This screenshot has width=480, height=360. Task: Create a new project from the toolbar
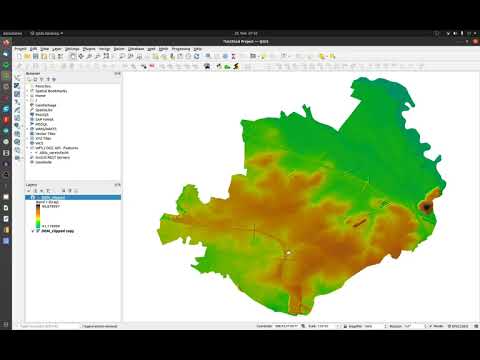tap(19, 57)
